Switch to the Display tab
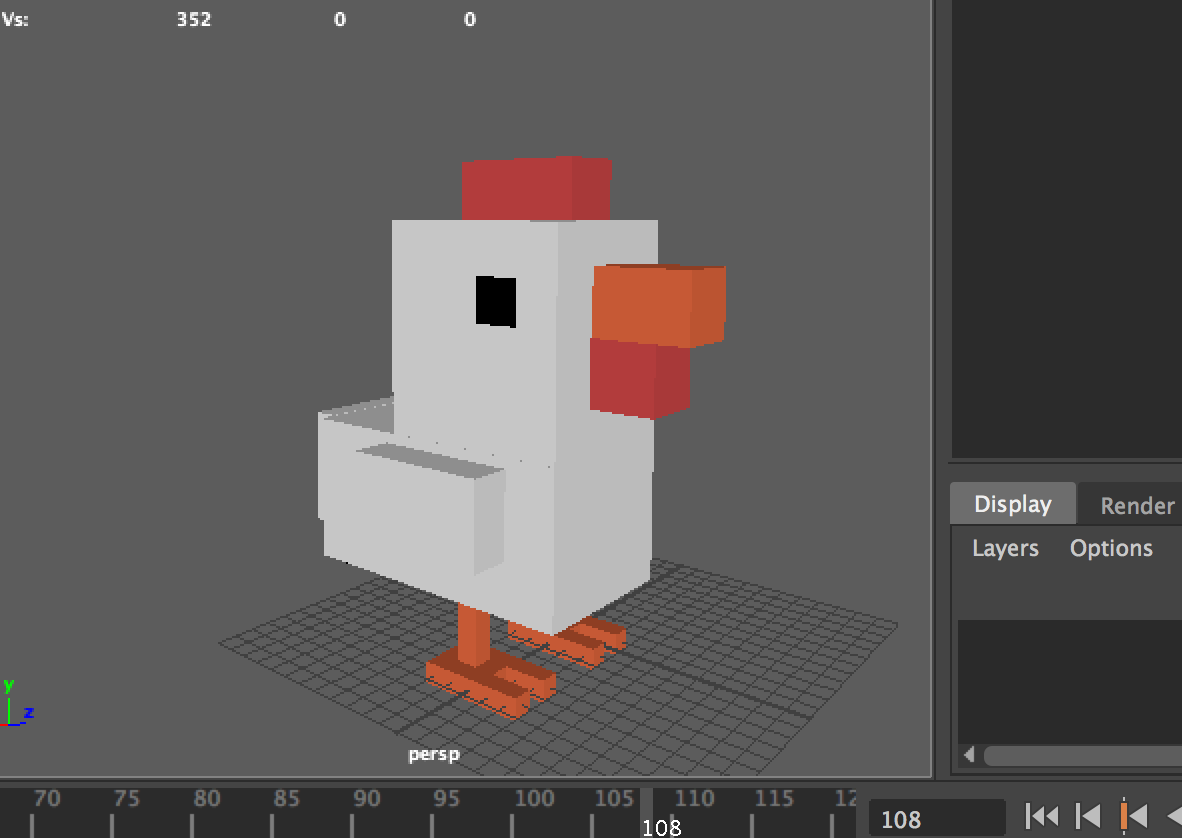 point(1012,503)
